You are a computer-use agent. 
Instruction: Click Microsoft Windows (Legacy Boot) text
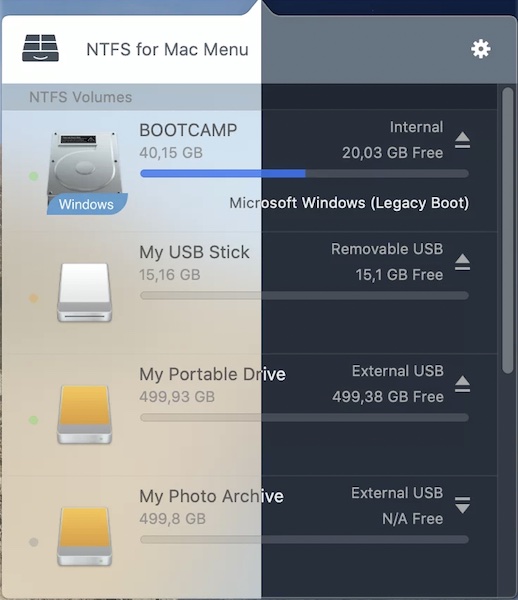pyautogui.click(x=349, y=203)
